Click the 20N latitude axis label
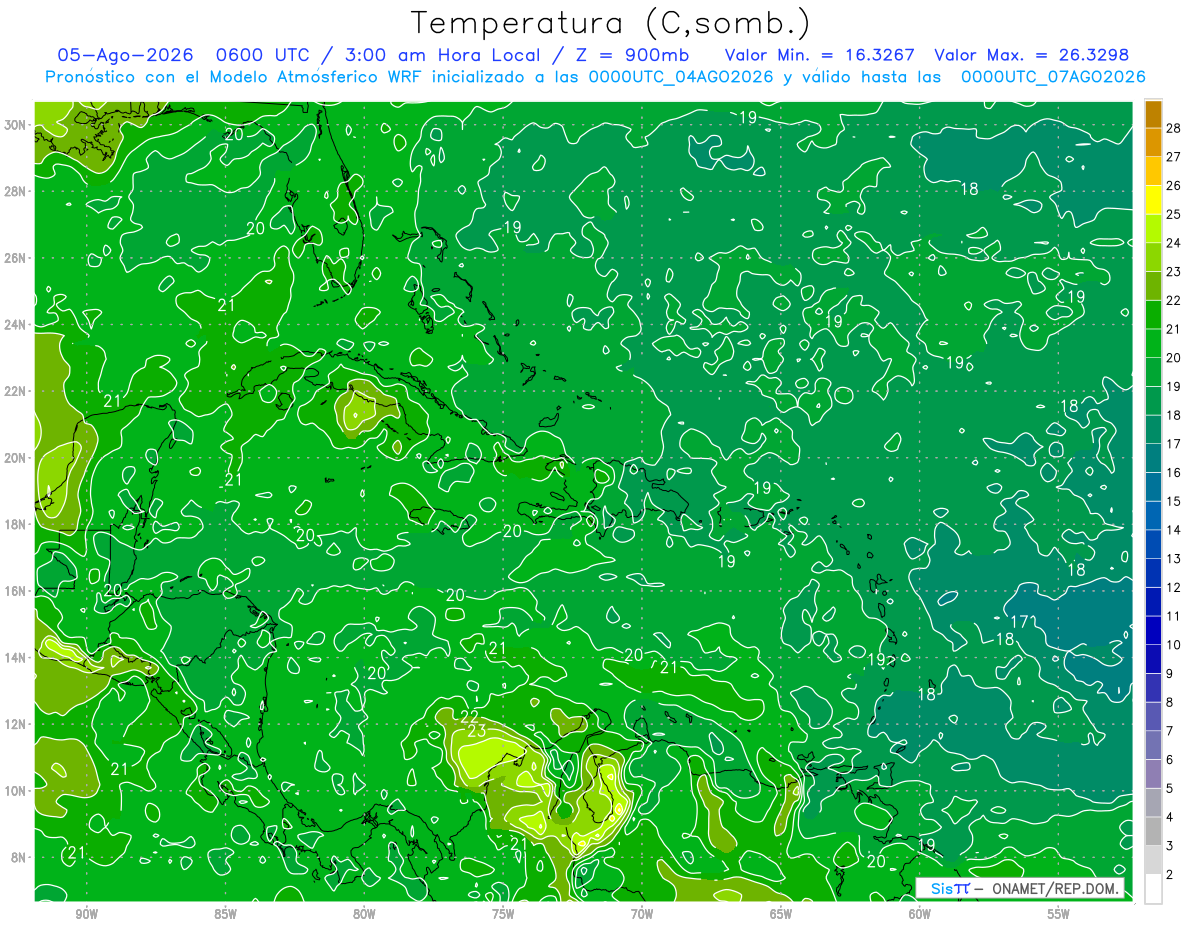This screenshot has width=1200, height=927. [x=16, y=458]
